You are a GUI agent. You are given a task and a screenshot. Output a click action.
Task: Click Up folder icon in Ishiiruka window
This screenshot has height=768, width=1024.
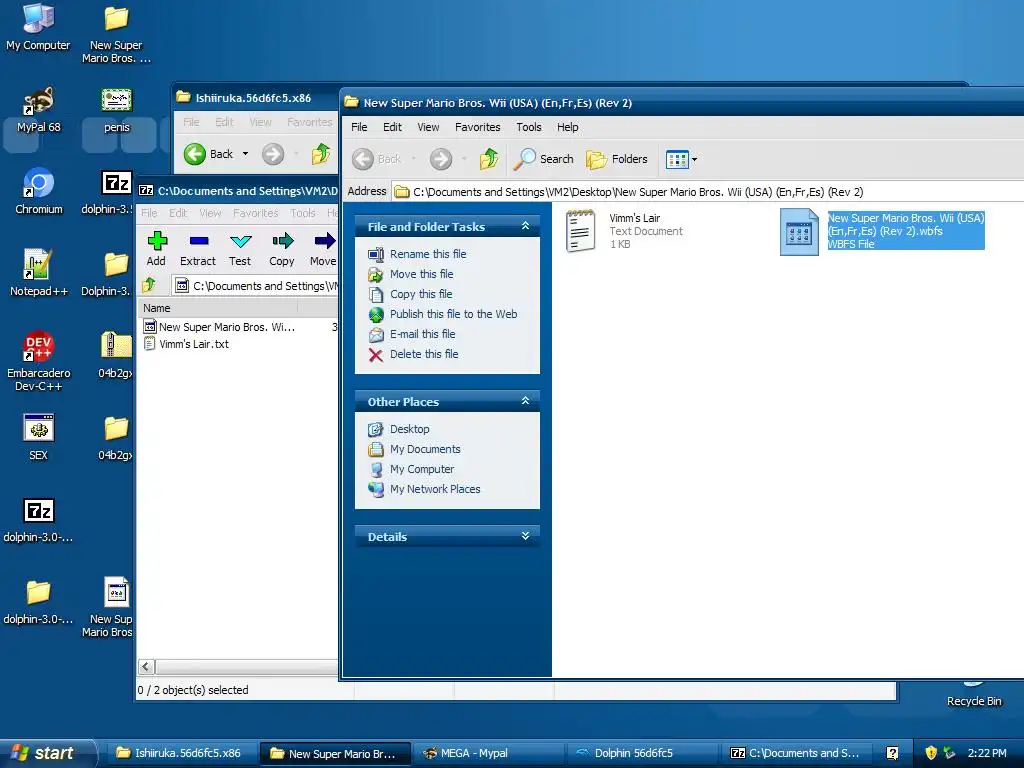(x=321, y=154)
